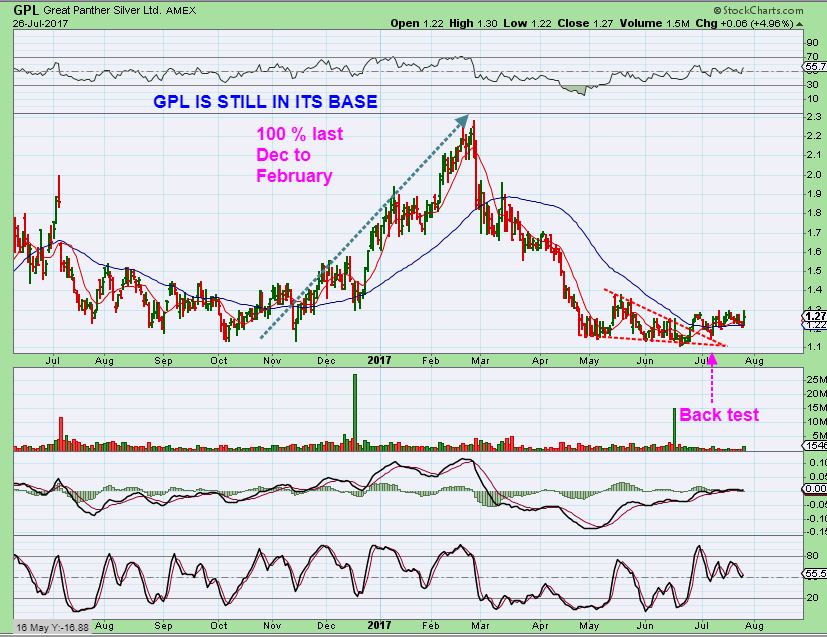
Task: Click the AMEX exchange label
Action: (181, 11)
